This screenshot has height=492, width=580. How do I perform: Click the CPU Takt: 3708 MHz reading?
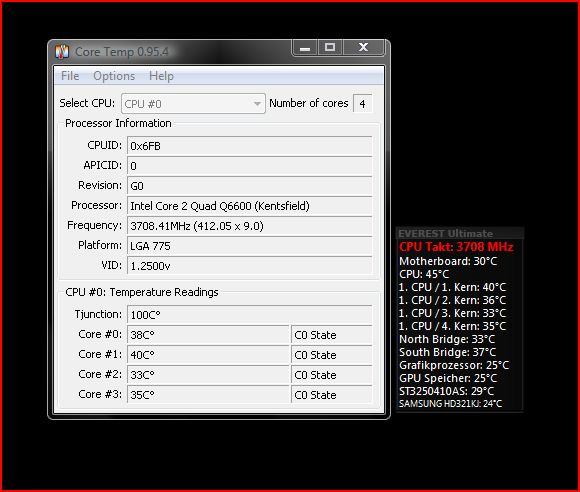(456, 247)
